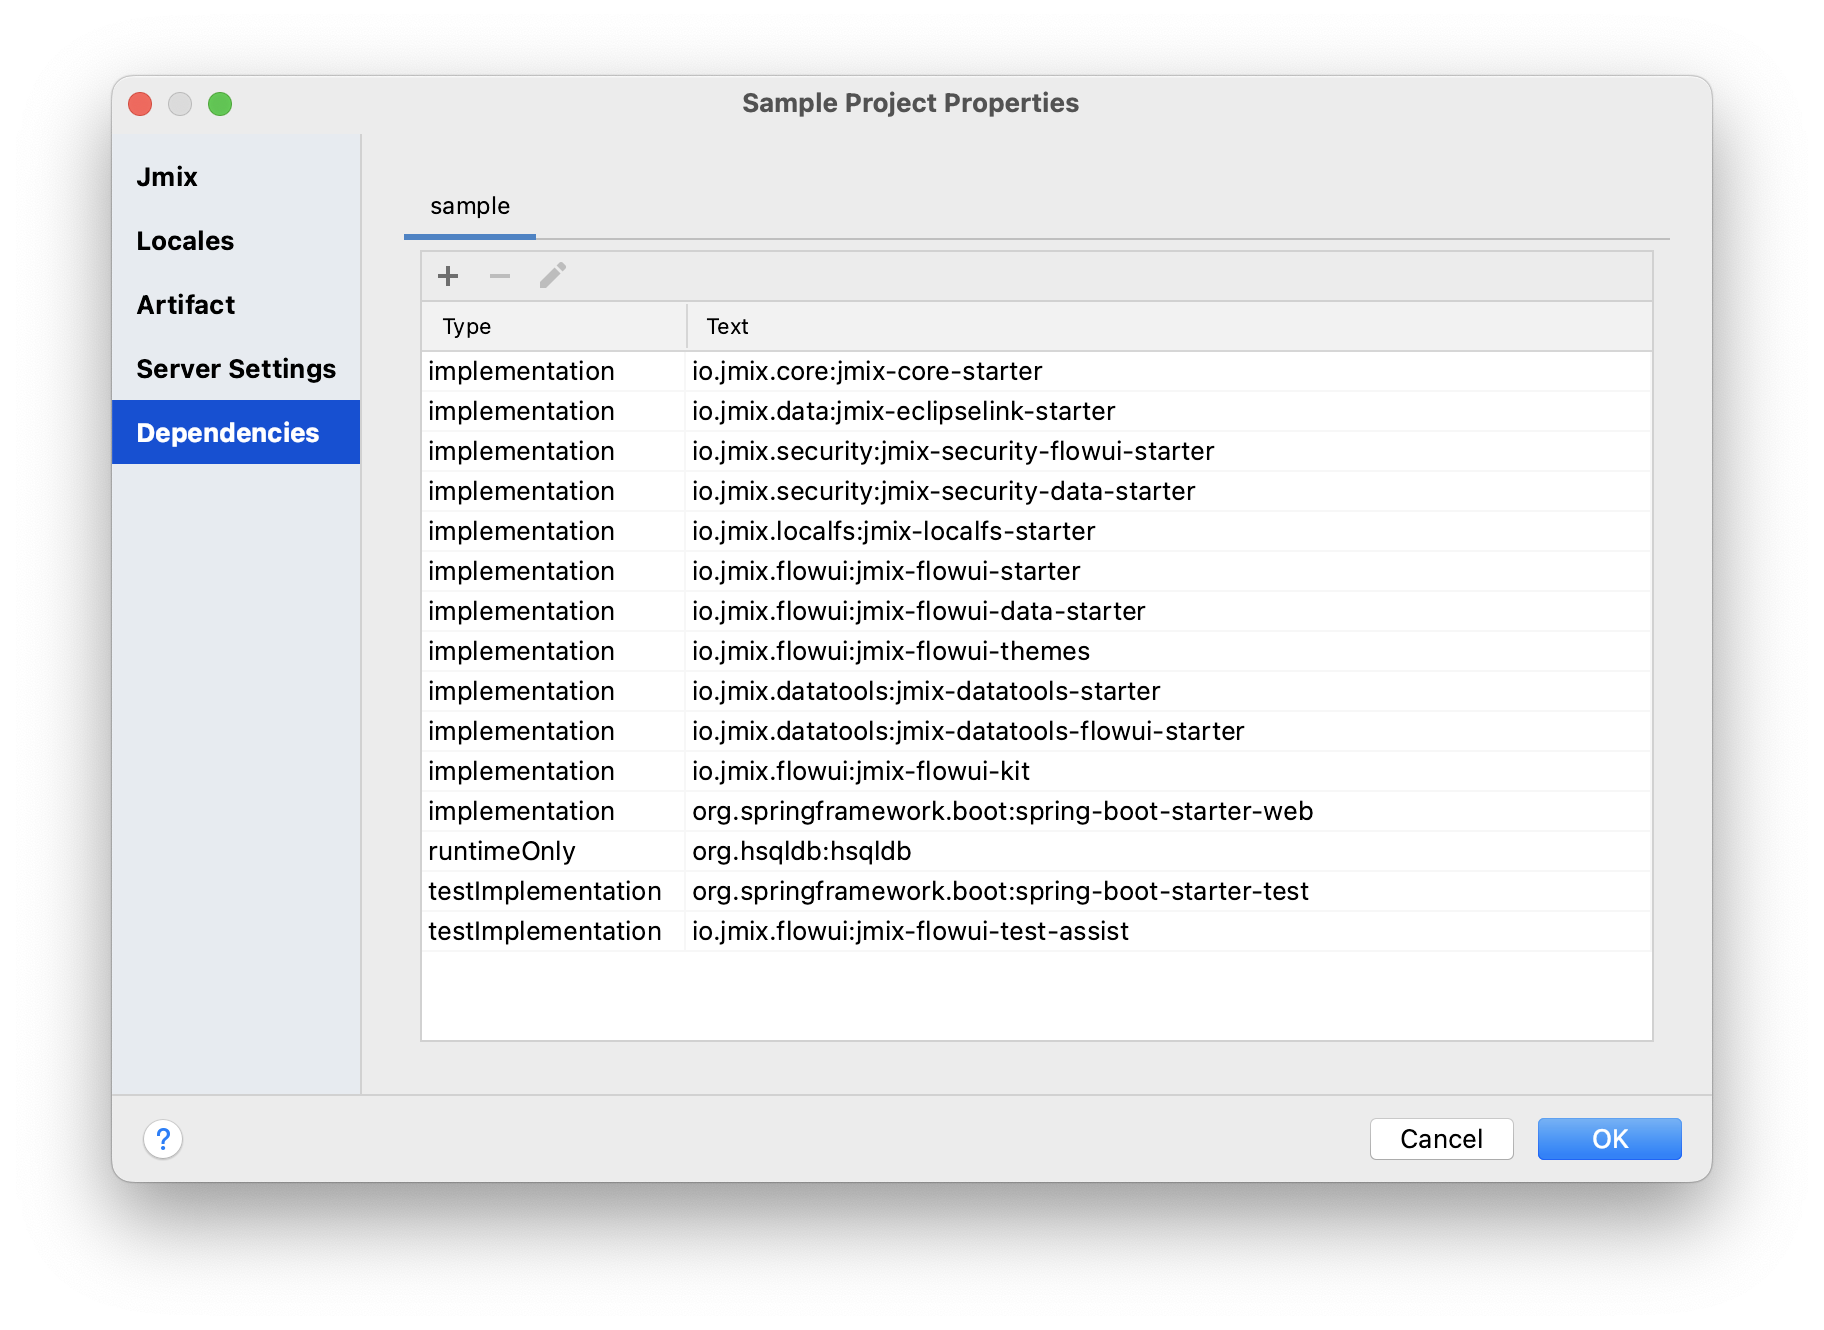1824x1330 pixels.
Task: Select spring-boot-starter-web dependency
Action: click(x=1037, y=811)
